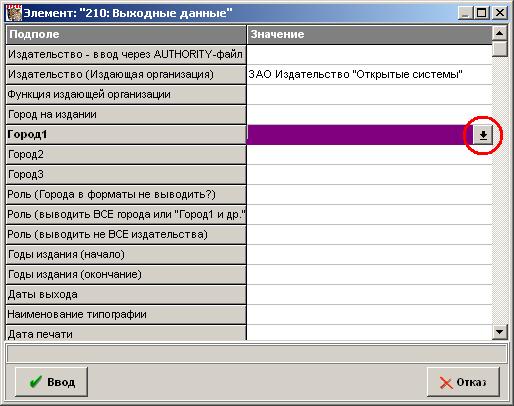
Task: Click the application icon in title bar
Action: click(x=14, y=13)
